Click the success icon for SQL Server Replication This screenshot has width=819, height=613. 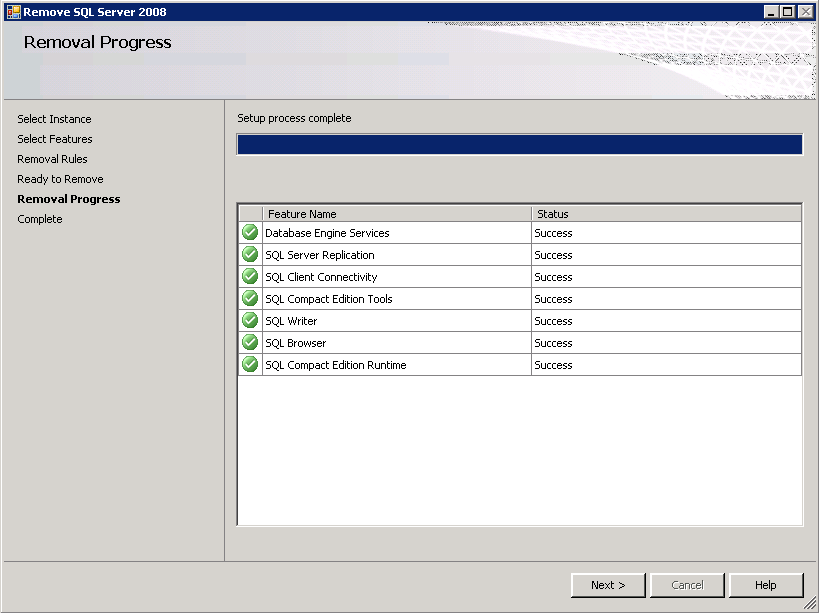(x=250, y=254)
